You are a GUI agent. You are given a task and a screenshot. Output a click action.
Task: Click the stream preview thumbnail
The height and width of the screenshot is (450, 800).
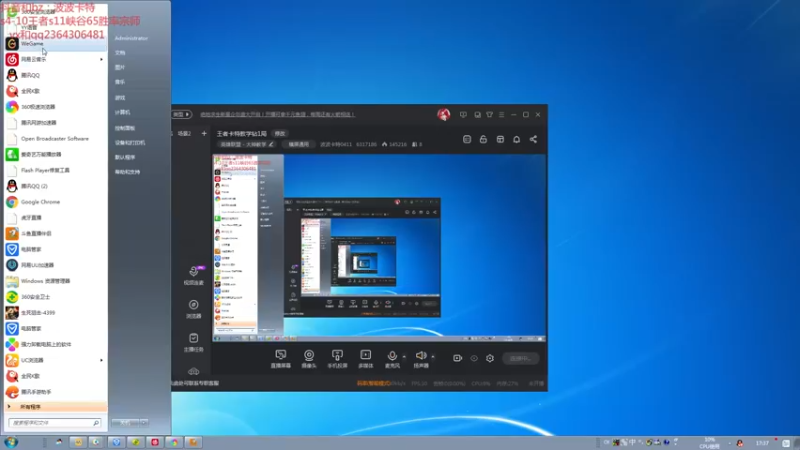point(379,248)
